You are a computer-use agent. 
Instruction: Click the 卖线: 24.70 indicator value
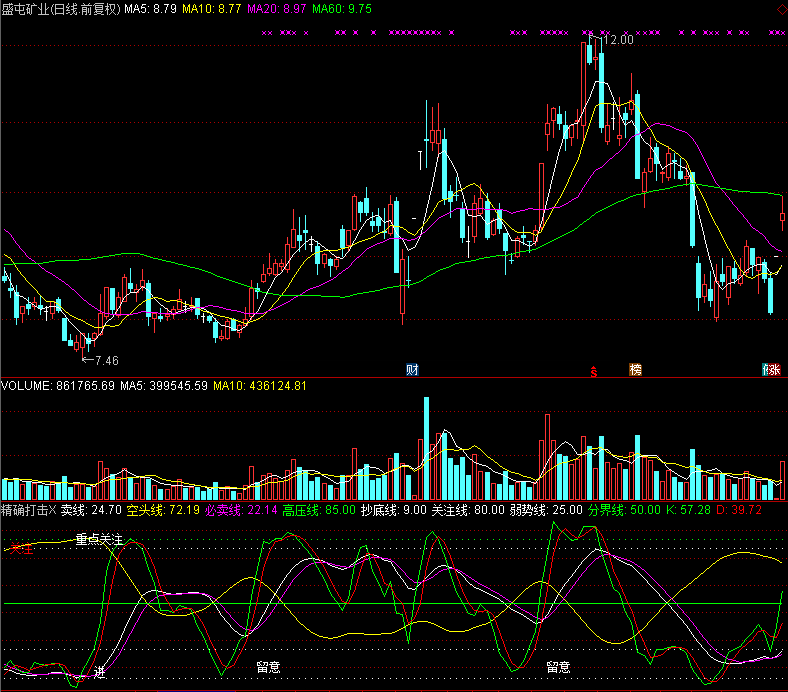click(x=91, y=510)
